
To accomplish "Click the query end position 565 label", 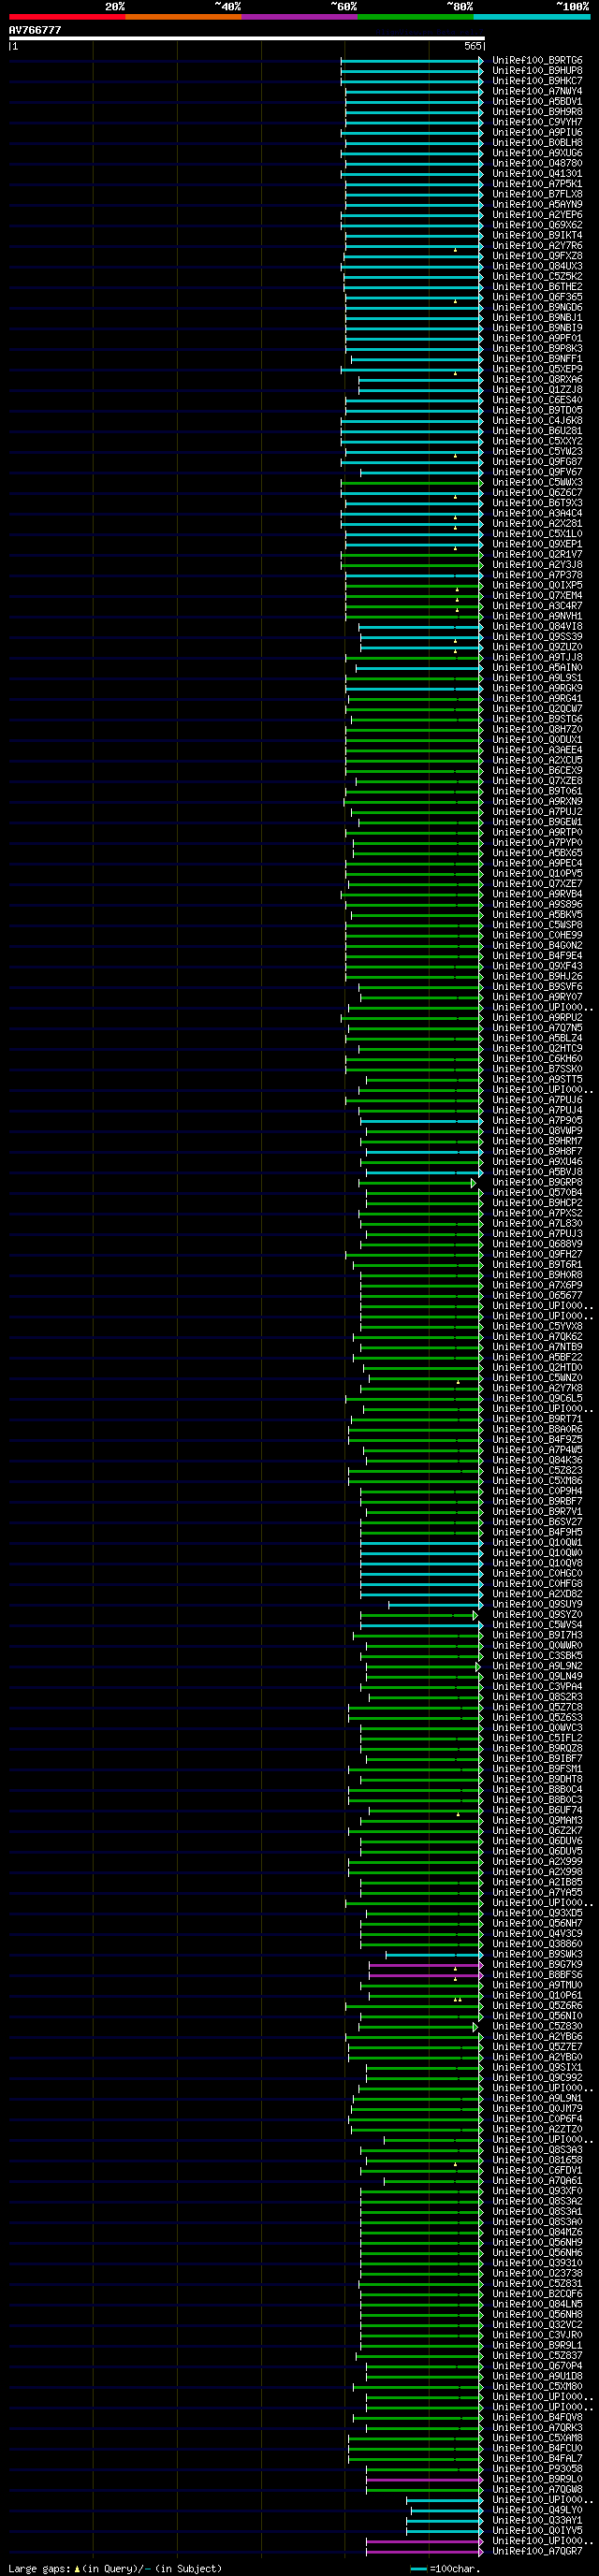I will click(x=474, y=47).
